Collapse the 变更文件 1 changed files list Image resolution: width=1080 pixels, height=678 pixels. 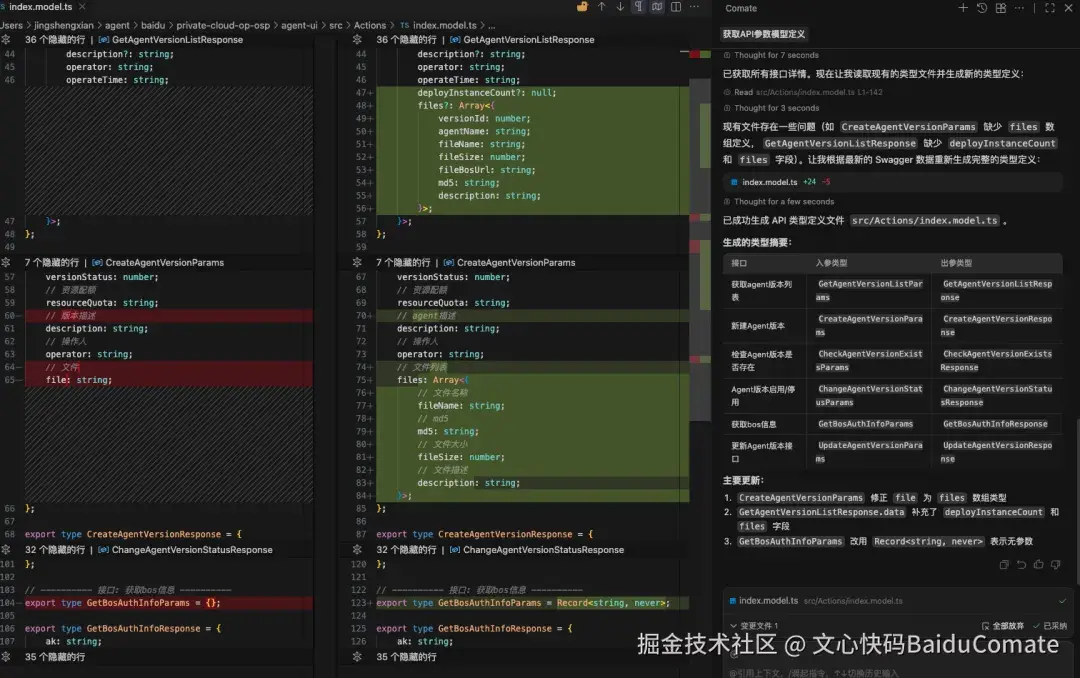734,626
